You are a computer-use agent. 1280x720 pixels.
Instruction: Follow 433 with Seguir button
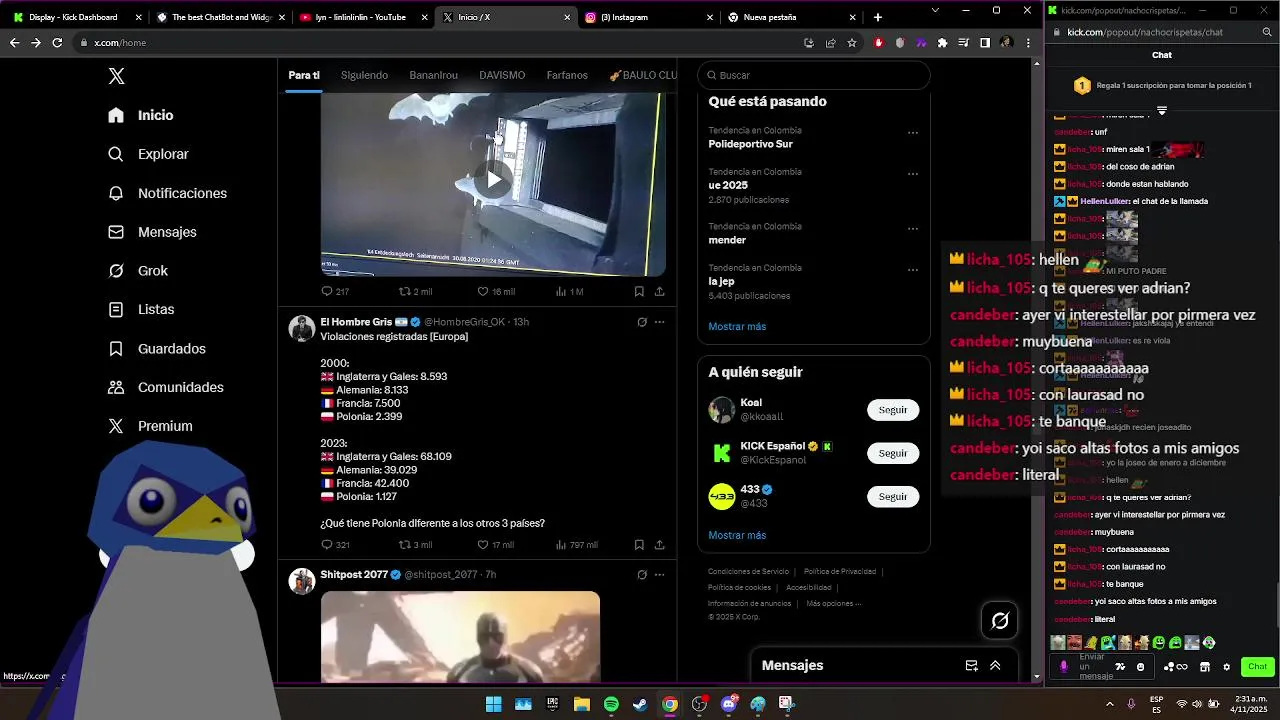click(x=893, y=496)
